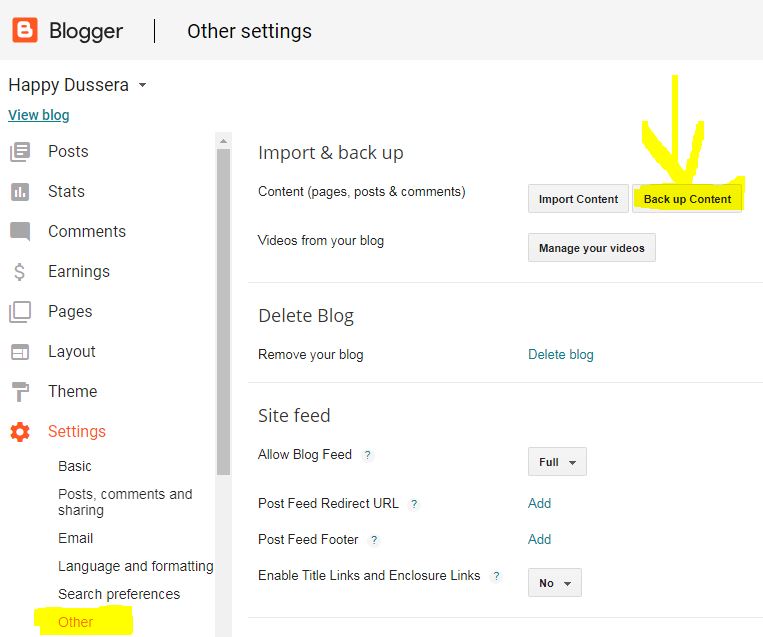Go to the Stats section

point(66,191)
